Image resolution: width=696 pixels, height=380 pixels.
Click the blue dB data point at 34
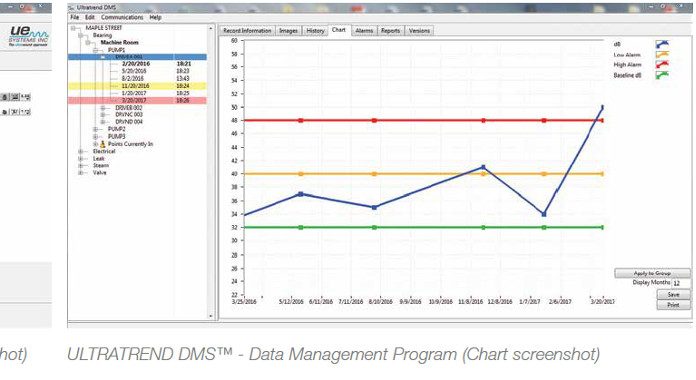[x=544, y=214]
